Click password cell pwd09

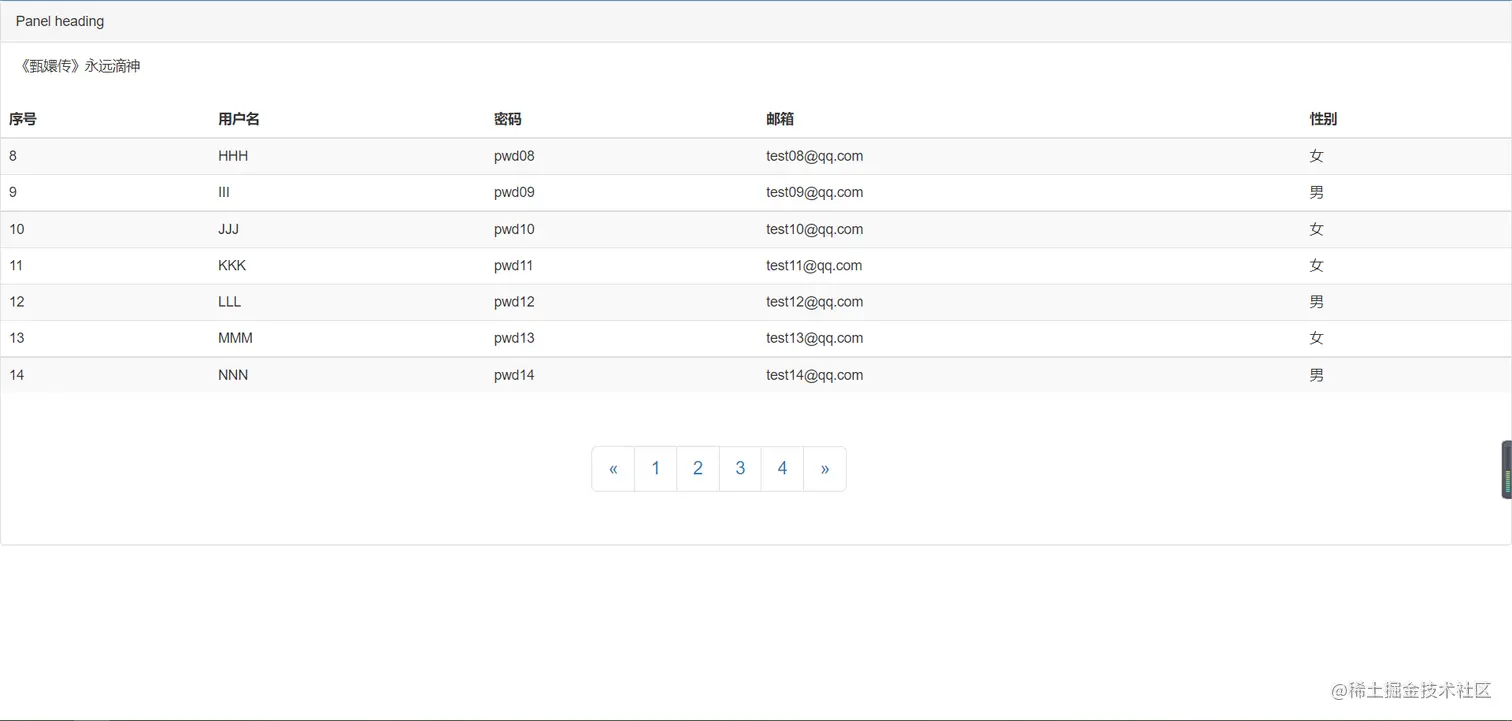click(514, 192)
